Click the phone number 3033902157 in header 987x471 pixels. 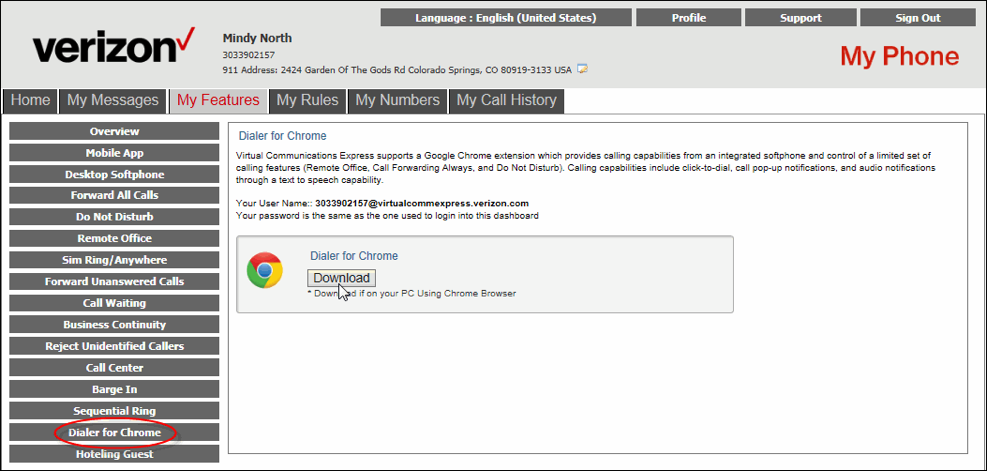[x=249, y=55]
